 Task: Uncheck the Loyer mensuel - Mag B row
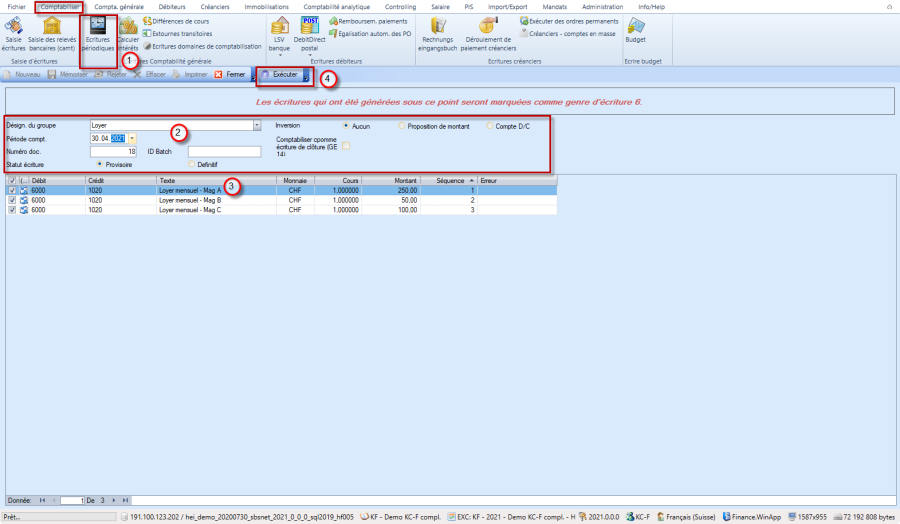(12, 200)
